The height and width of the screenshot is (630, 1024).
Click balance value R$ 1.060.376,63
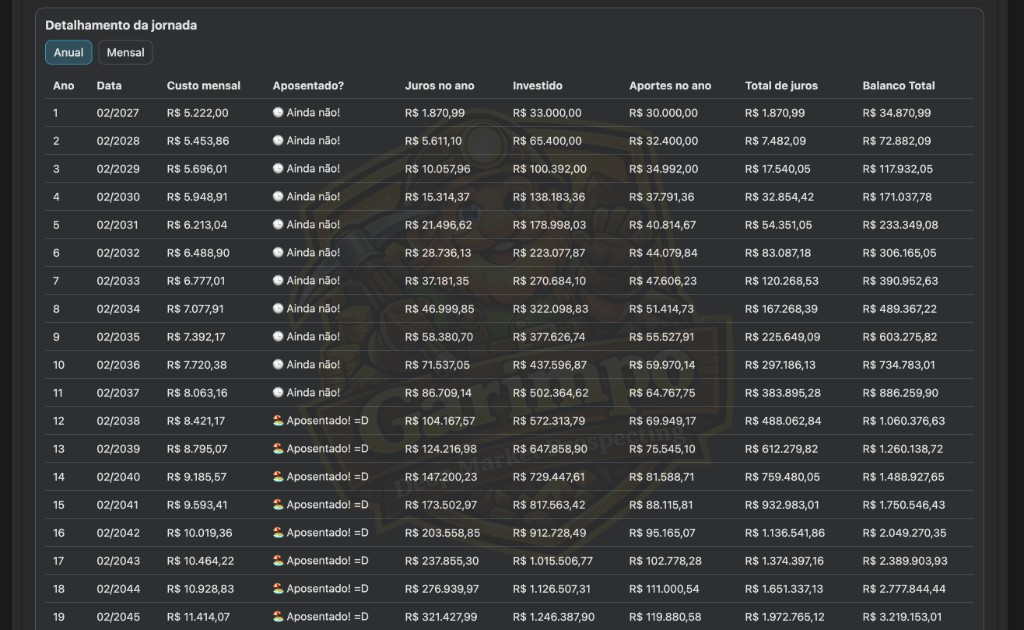point(903,421)
